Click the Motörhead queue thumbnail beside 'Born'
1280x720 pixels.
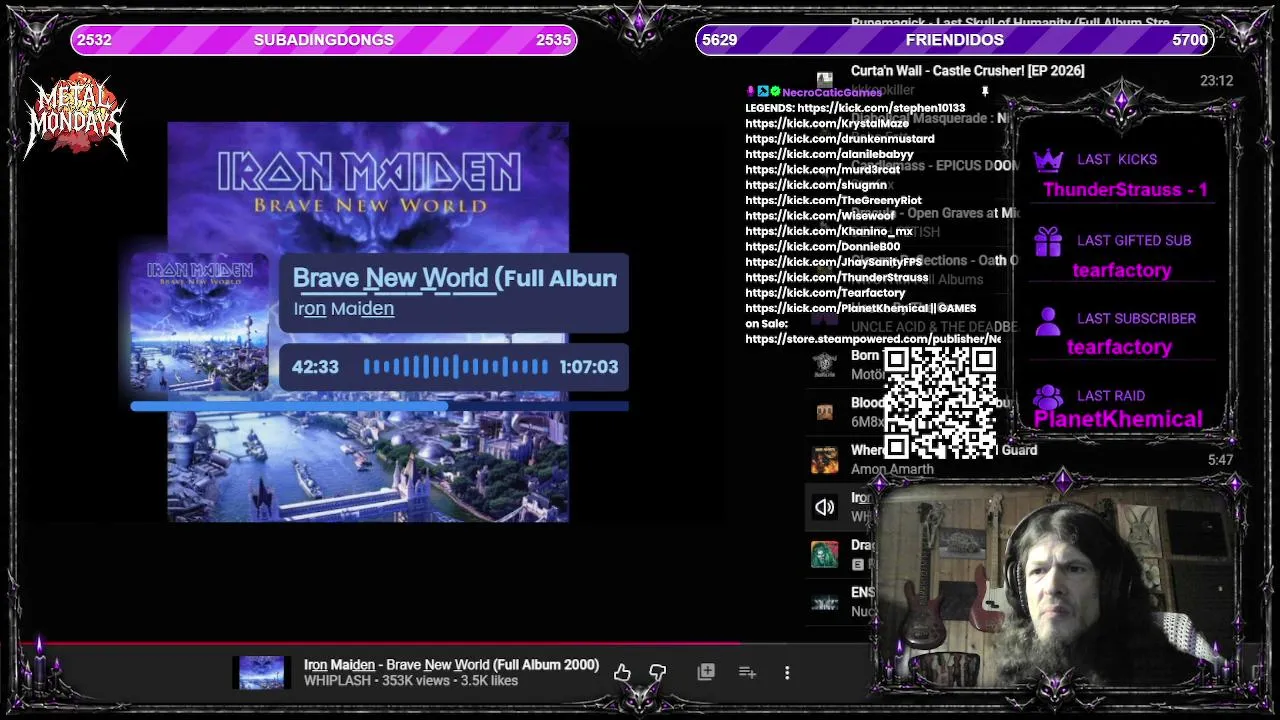(824, 365)
